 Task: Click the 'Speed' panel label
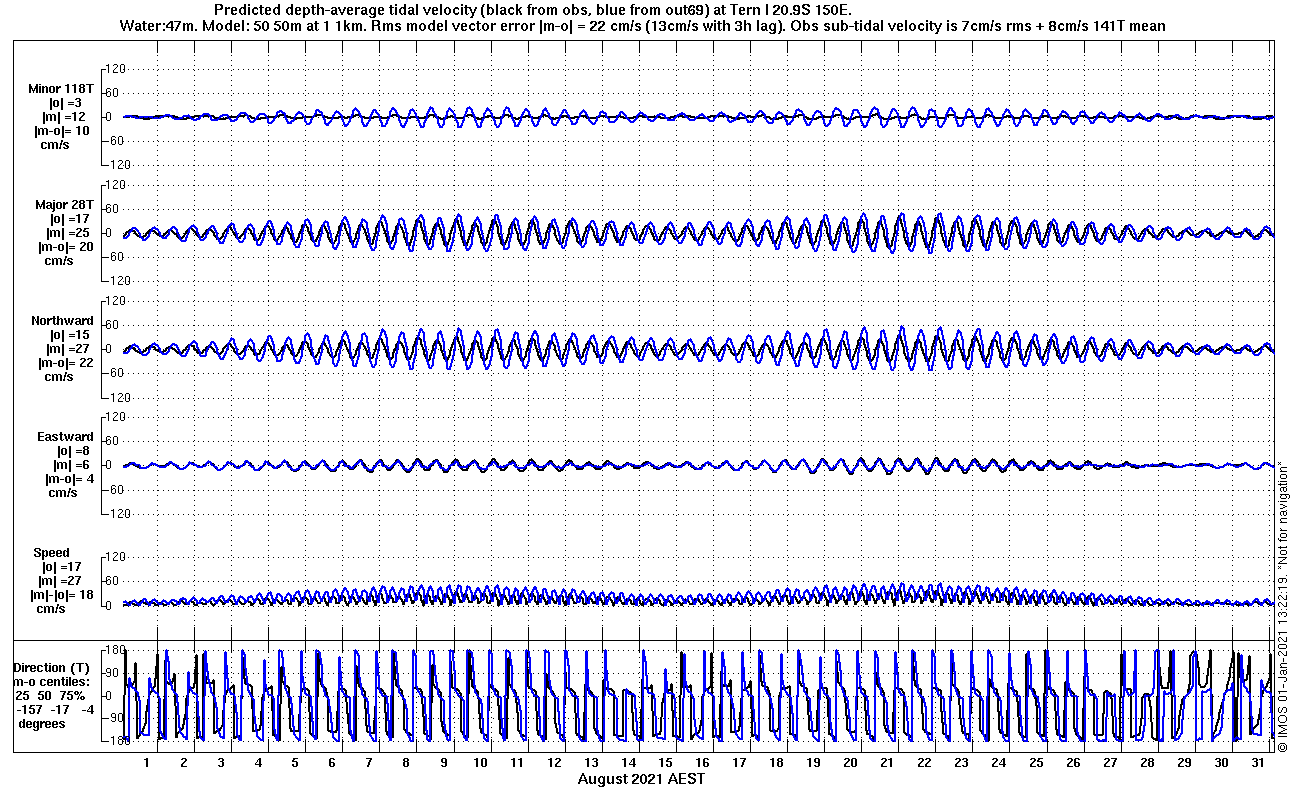pos(52,553)
